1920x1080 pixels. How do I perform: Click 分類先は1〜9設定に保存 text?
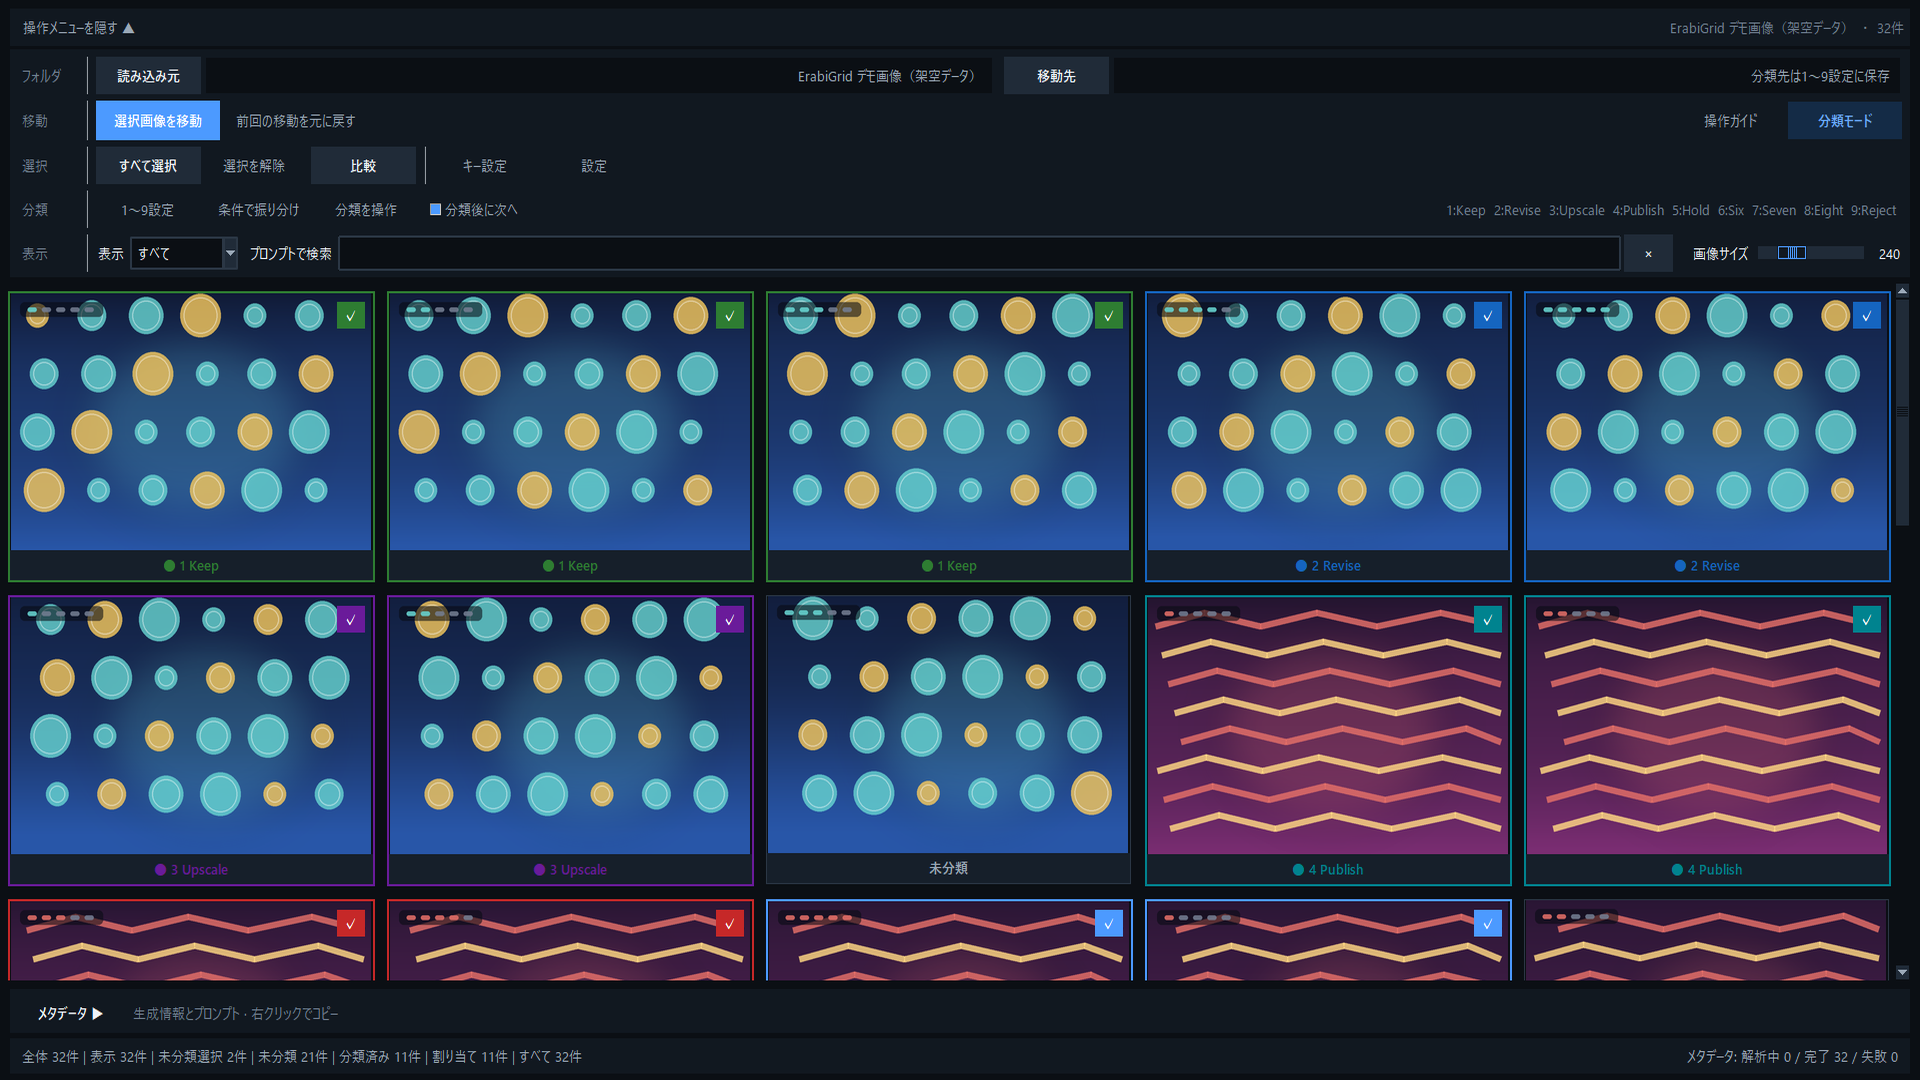coord(1820,76)
